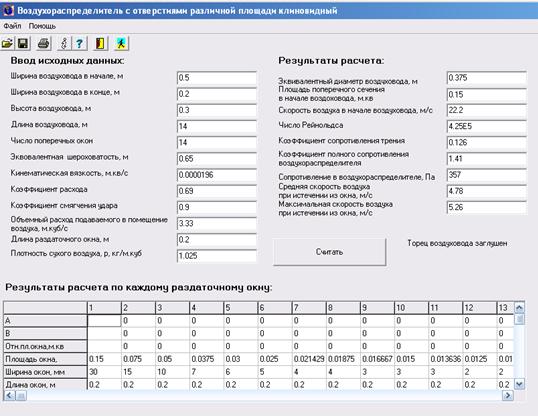Edit the Коэффициент смягчения удара field
This screenshot has width=538, height=416.
pos(217,207)
